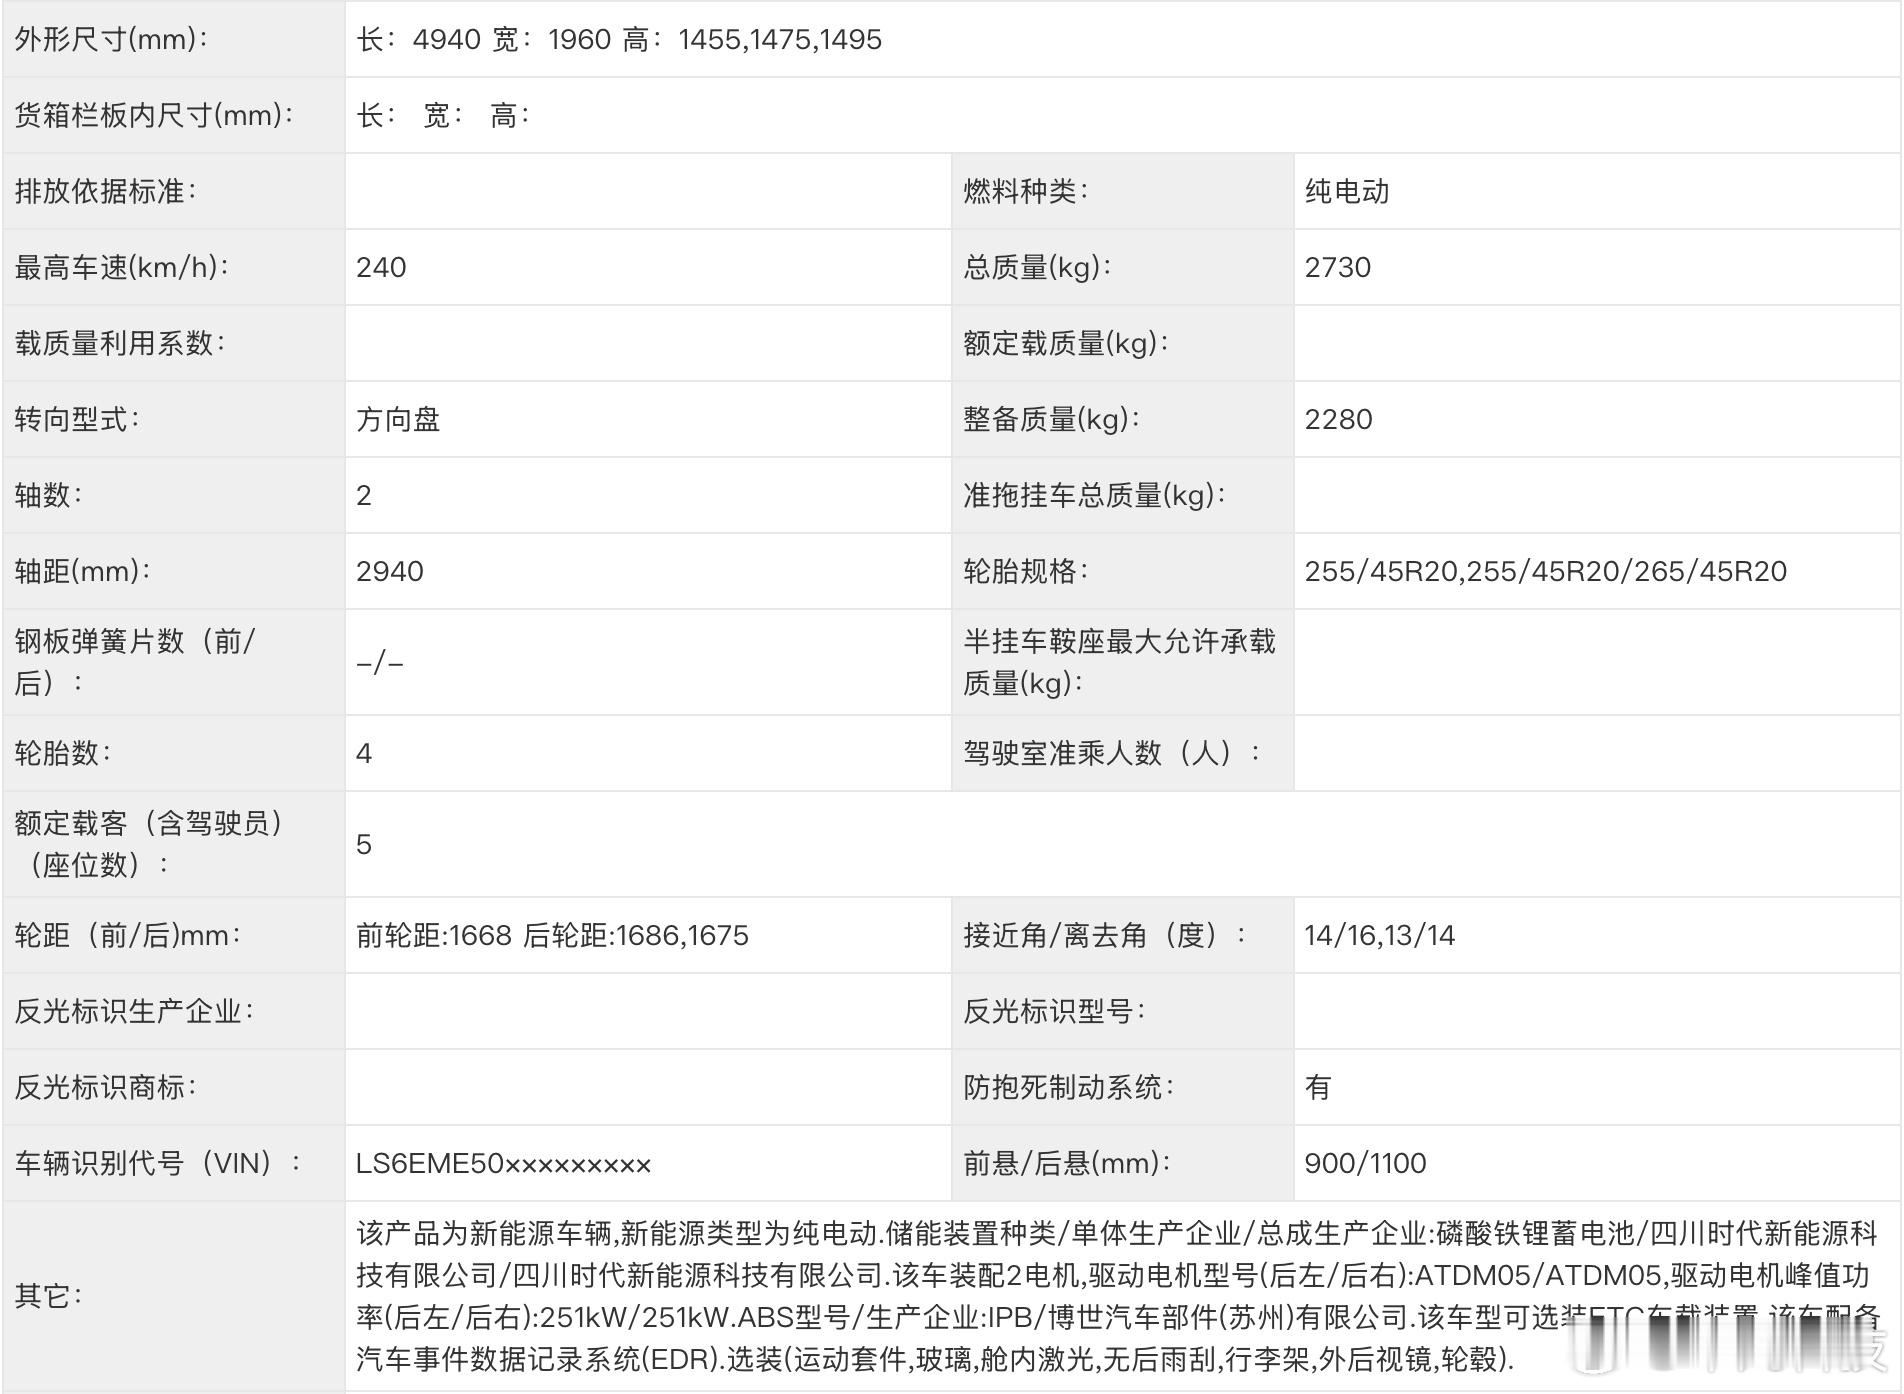Viewport: 1904px width, 1394px height.
Task: Click the 轮距(前/后)mm label
Action: point(127,936)
